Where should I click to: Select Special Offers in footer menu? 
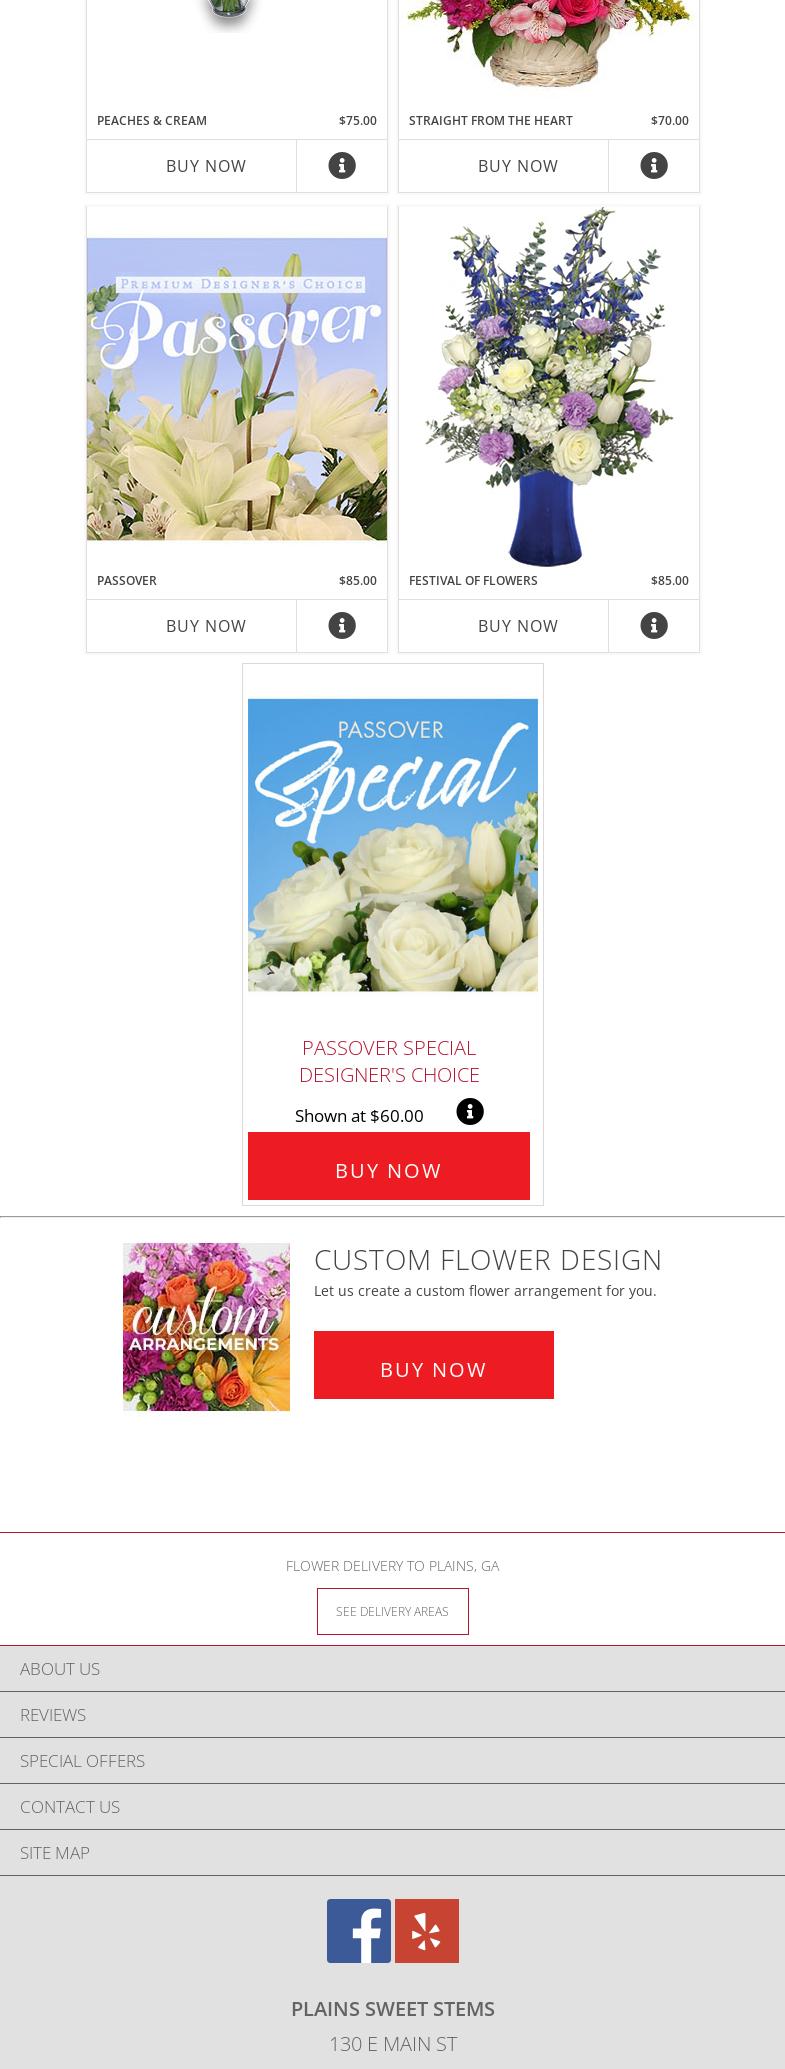[x=392, y=1761]
